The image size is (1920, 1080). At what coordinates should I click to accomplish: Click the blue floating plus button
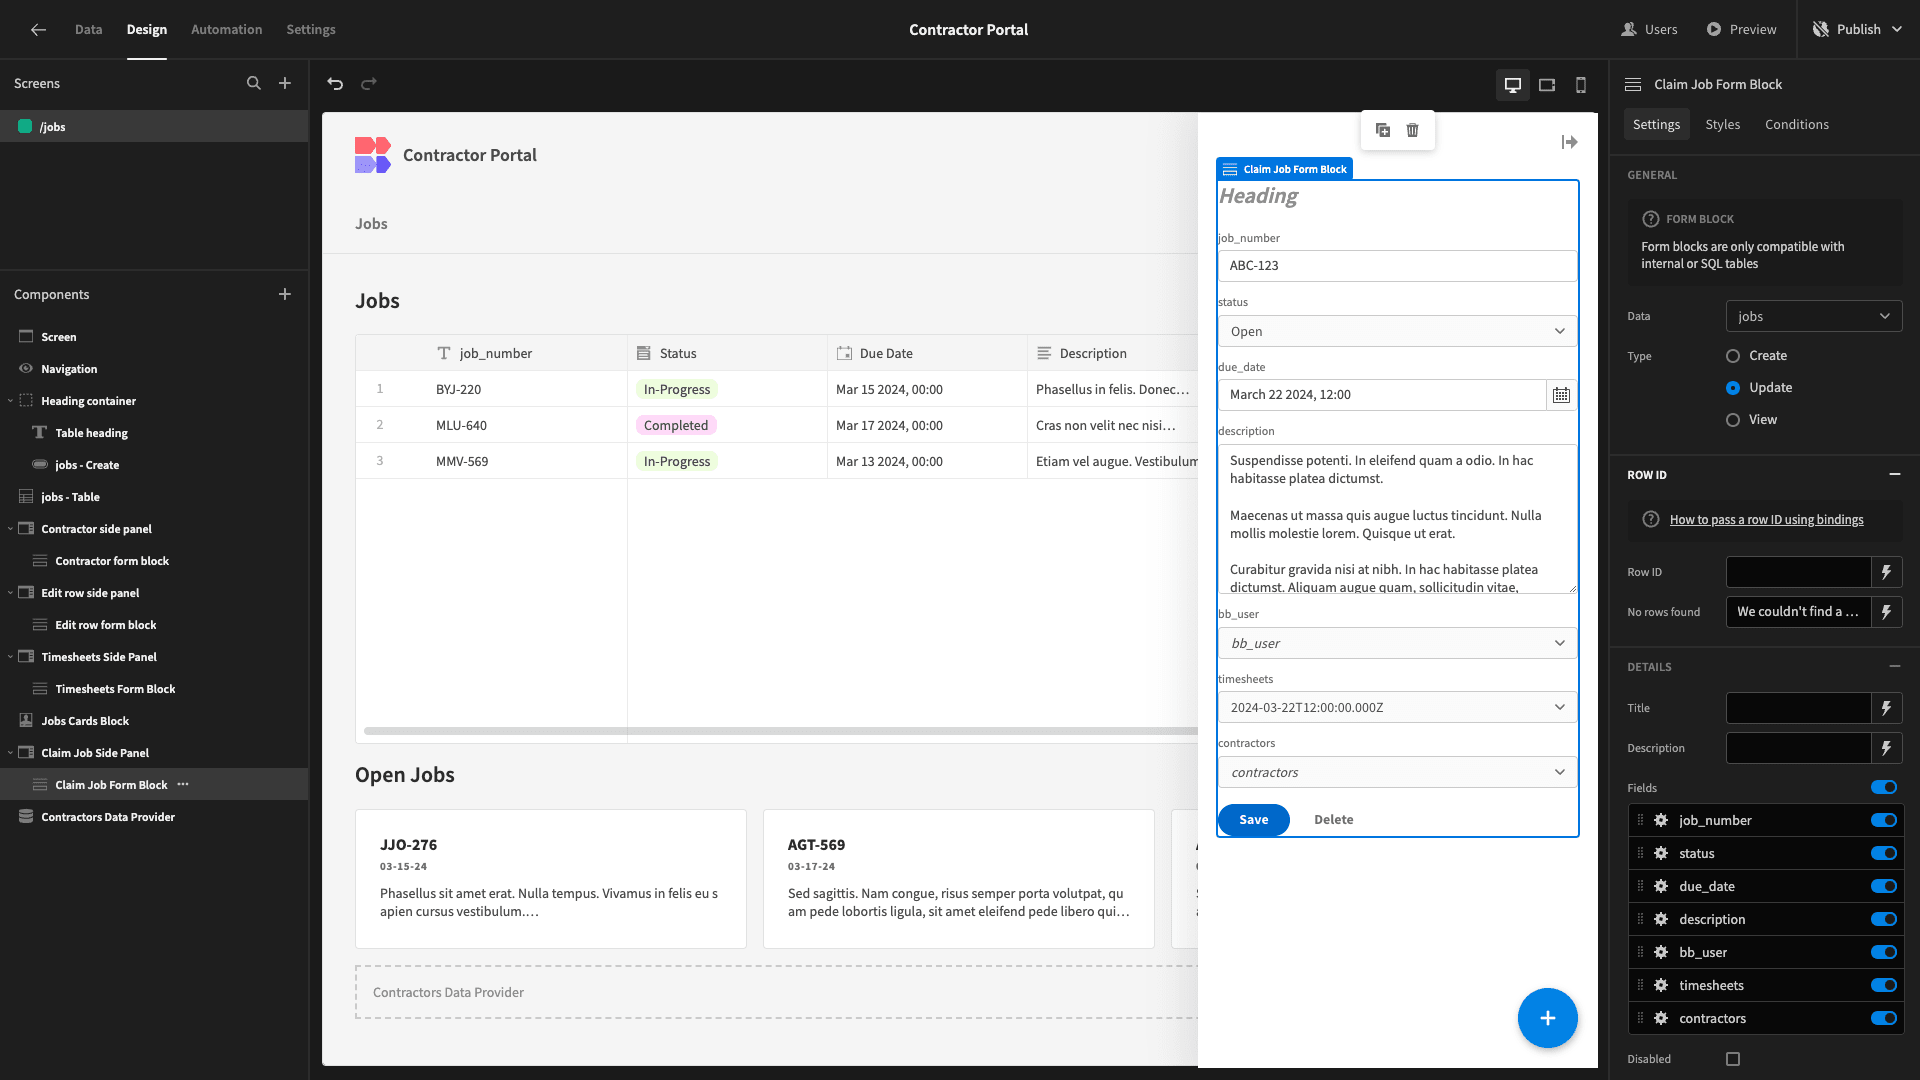point(1547,1018)
